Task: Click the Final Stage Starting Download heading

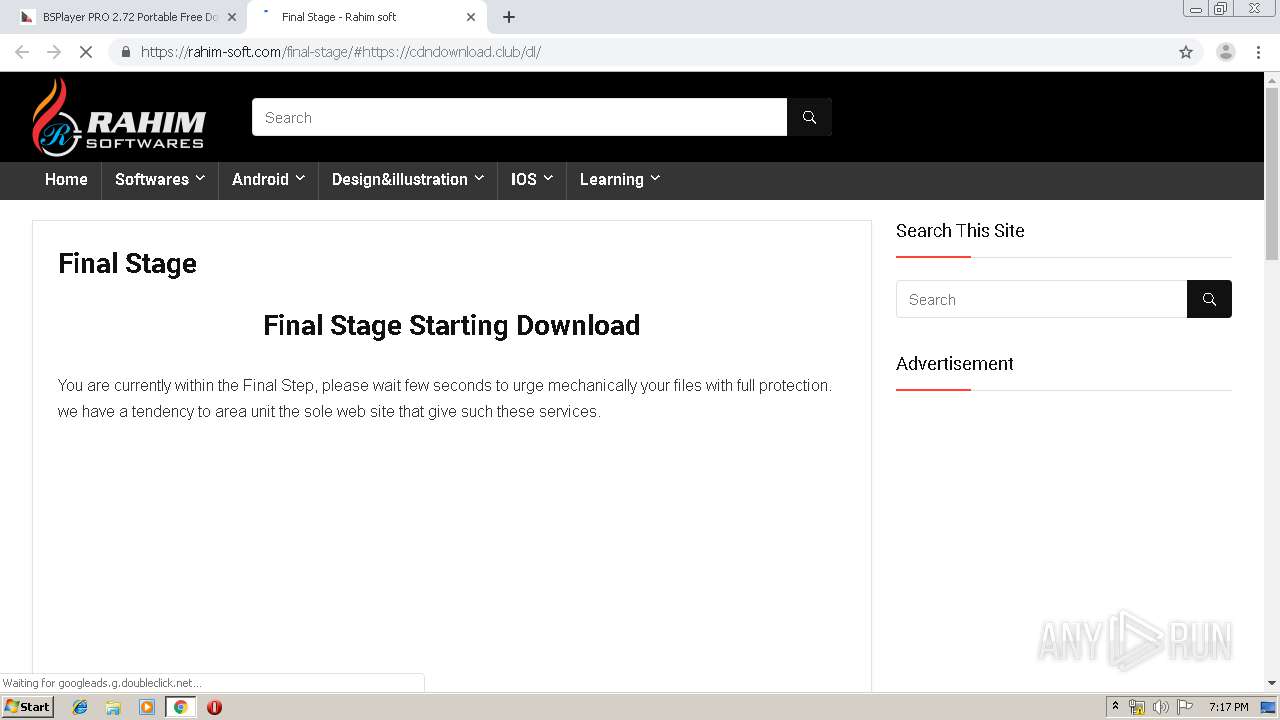Action: 451,325
